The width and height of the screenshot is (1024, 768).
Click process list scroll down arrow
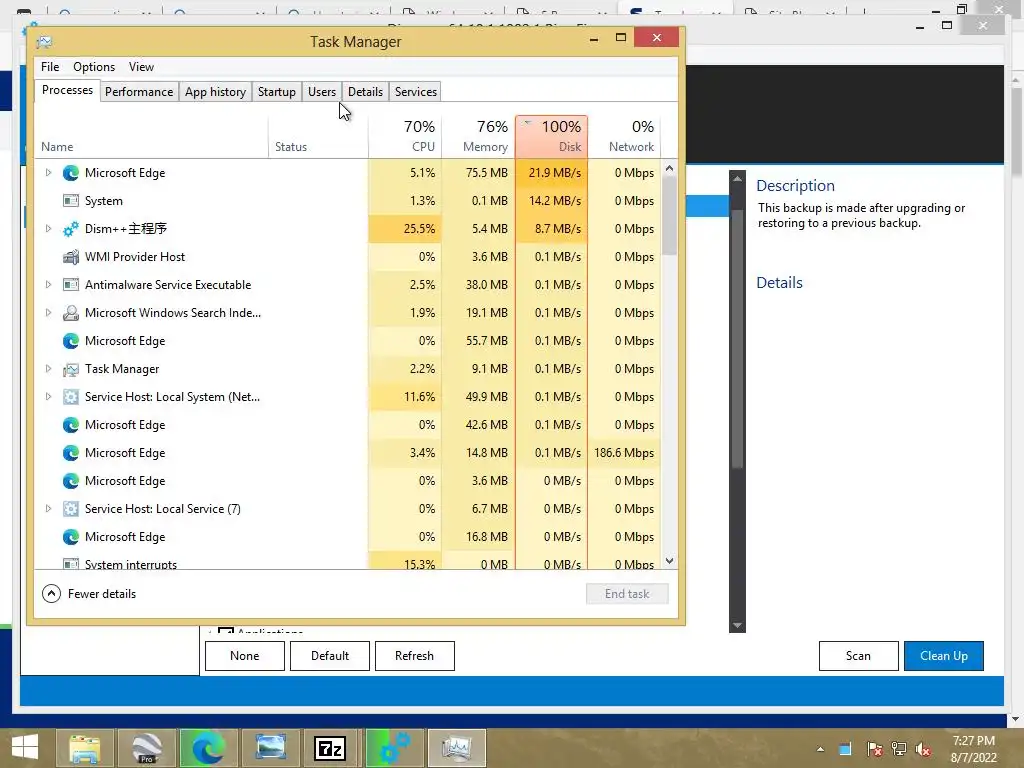click(669, 561)
